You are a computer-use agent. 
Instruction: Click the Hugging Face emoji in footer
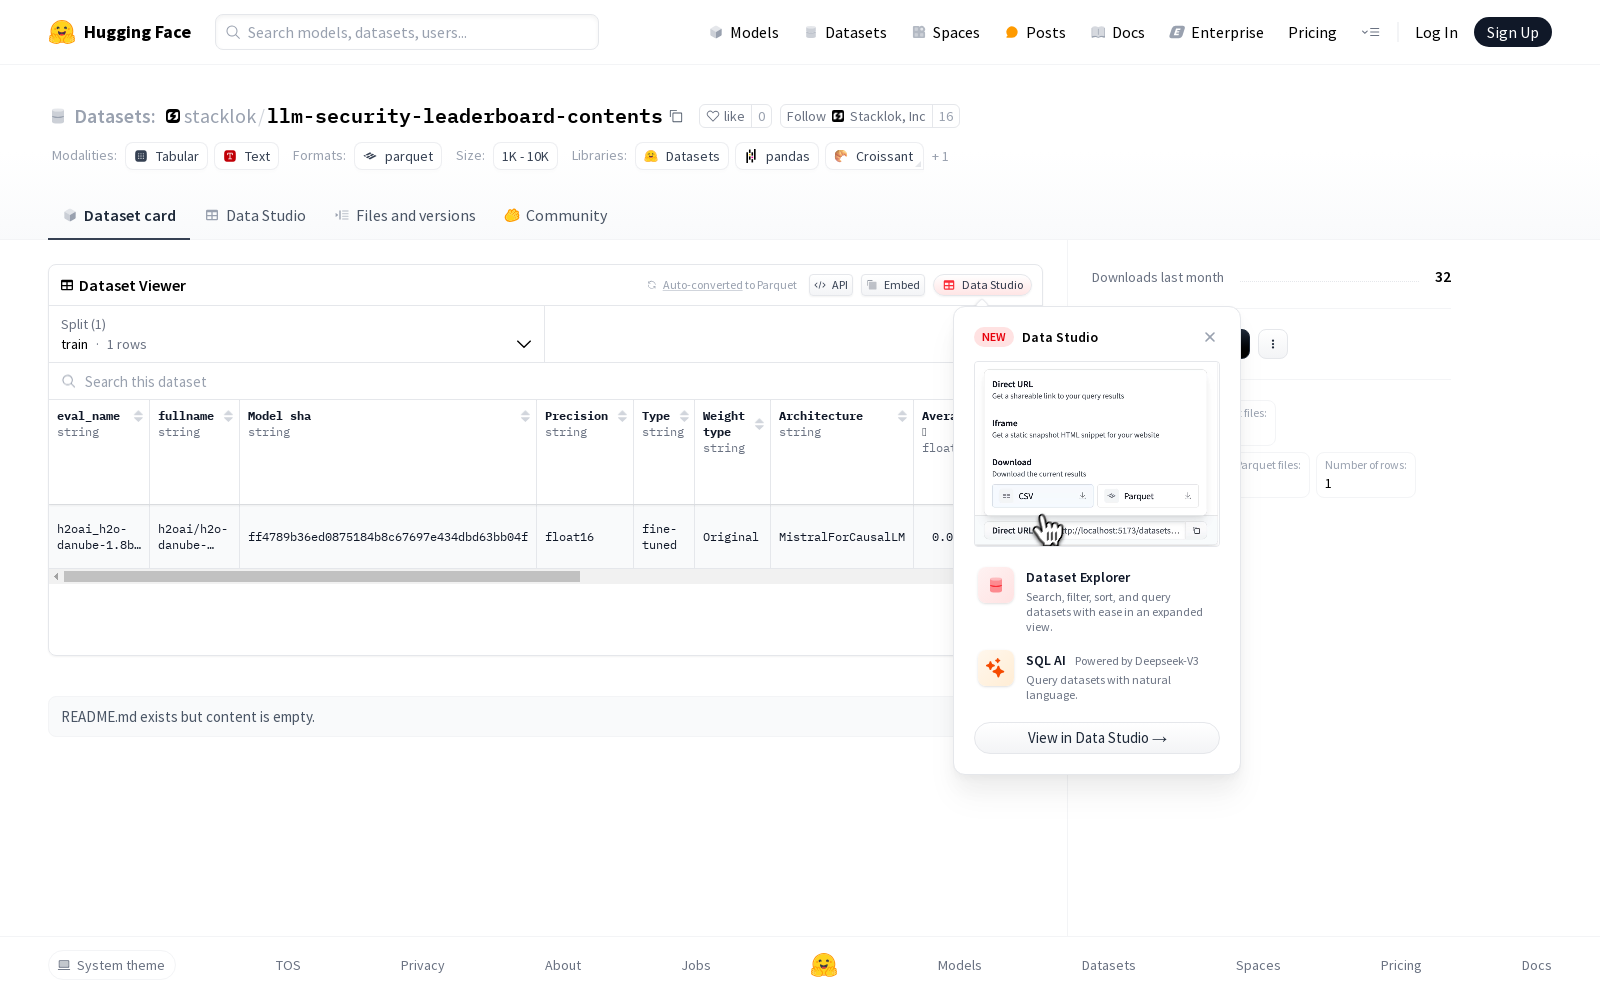pyautogui.click(x=824, y=965)
